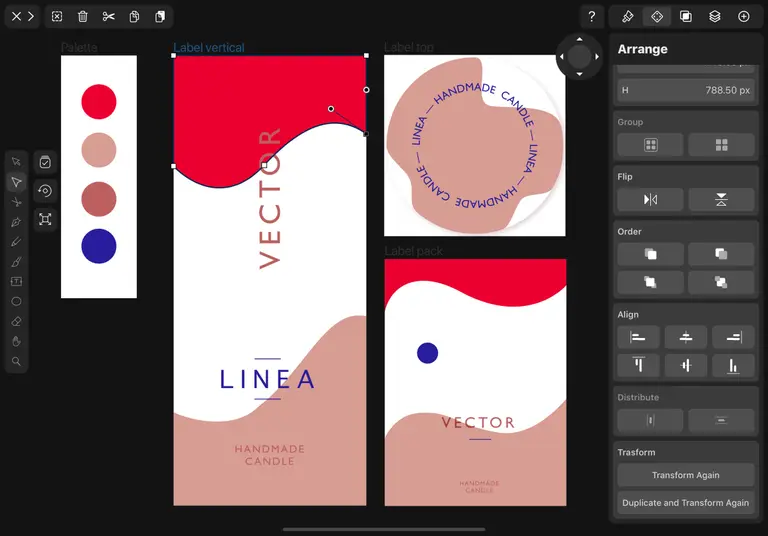
Task: Select the Pencil tool
Action: click(16, 242)
